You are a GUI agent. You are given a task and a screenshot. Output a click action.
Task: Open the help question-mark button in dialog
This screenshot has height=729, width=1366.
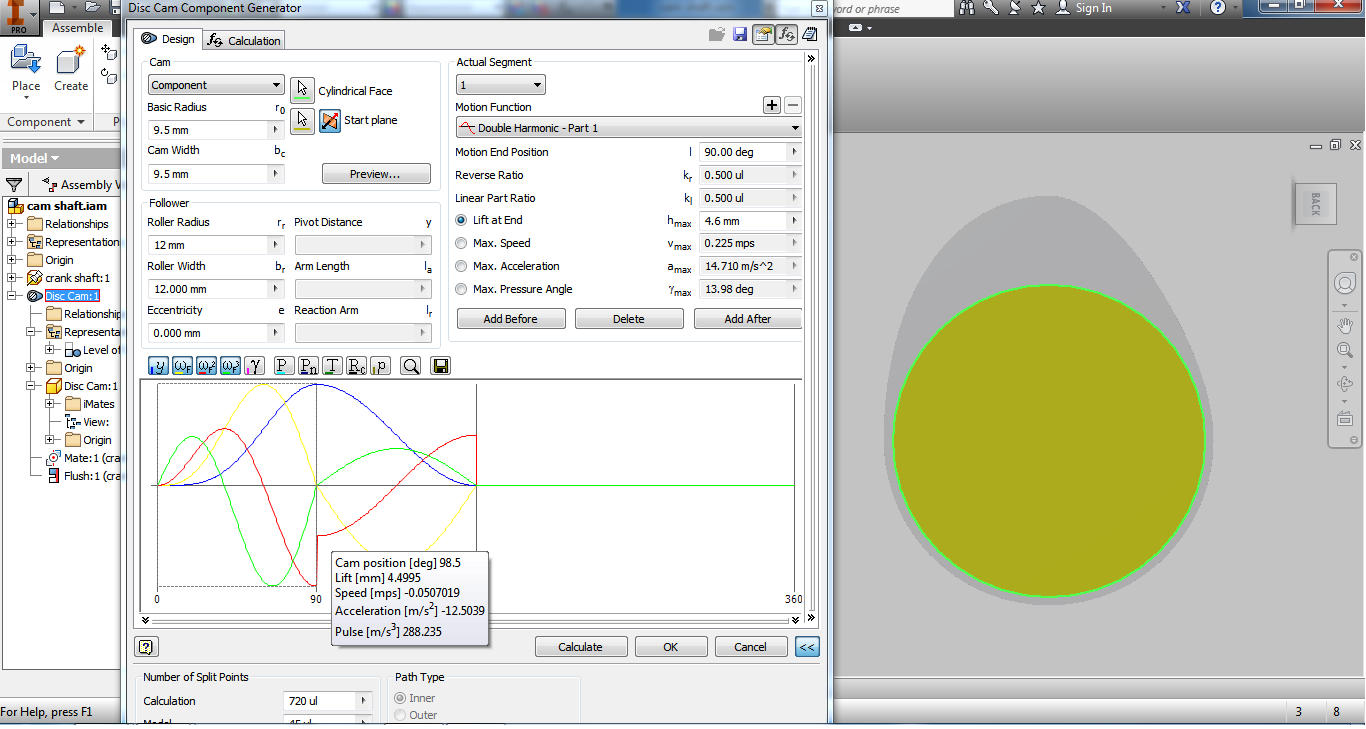[x=146, y=647]
